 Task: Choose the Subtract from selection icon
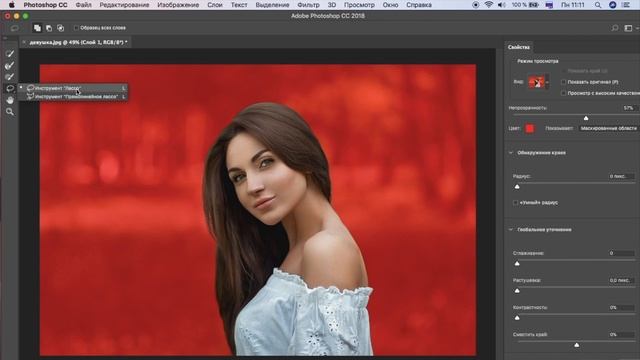pyautogui.click(x=49, y=28)
